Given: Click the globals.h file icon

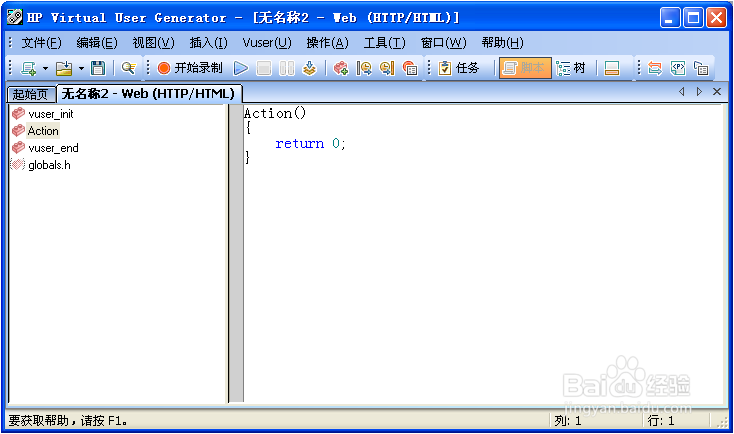Looking at the screenshot, I should (x=18, y=165).
